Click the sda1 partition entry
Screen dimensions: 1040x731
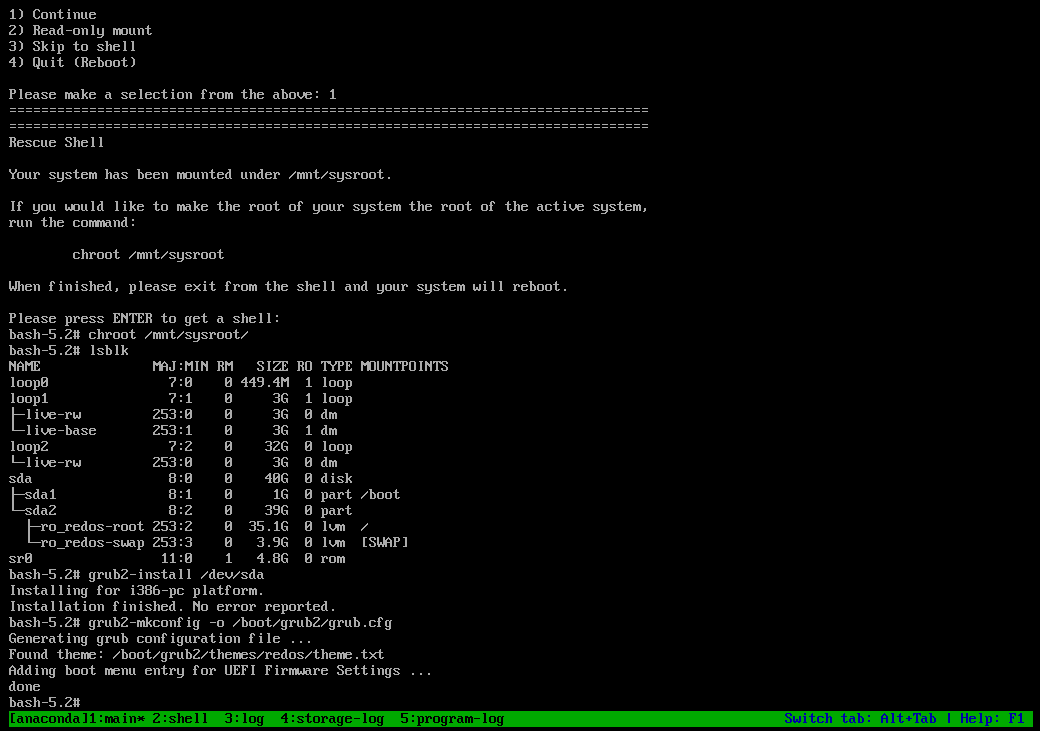[40, 494]
